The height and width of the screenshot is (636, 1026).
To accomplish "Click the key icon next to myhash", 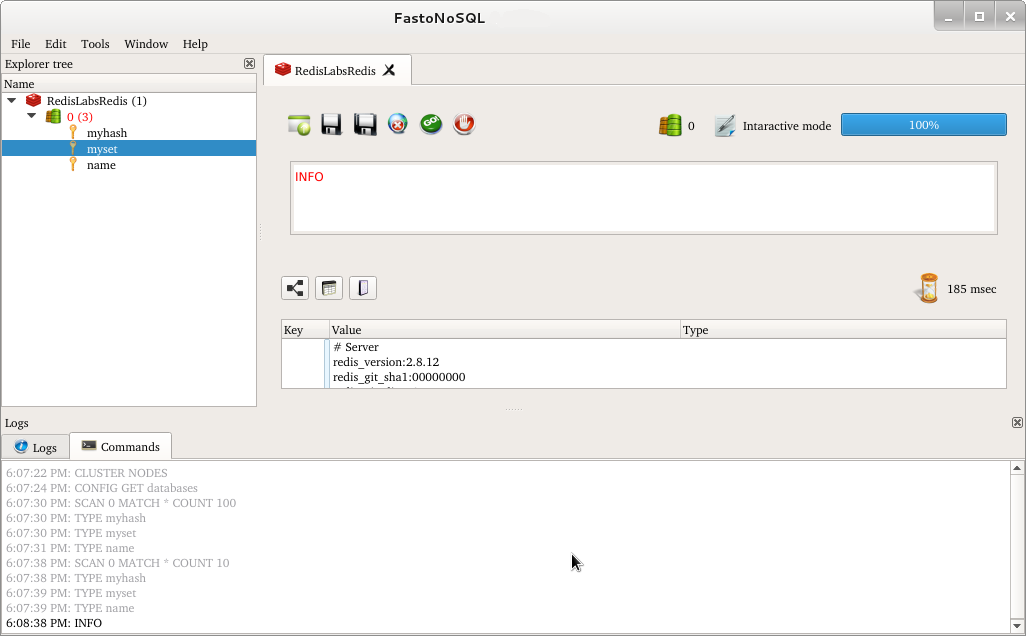I will point(73,132).
